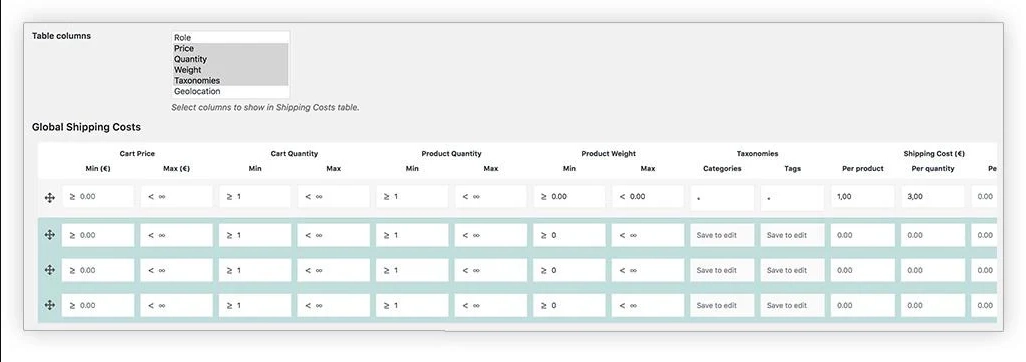Image resolution: width=1026 pixels, height=362 pixels.
Task: Click the third row Cart Quantity Min field
Action: click(255, 270)
